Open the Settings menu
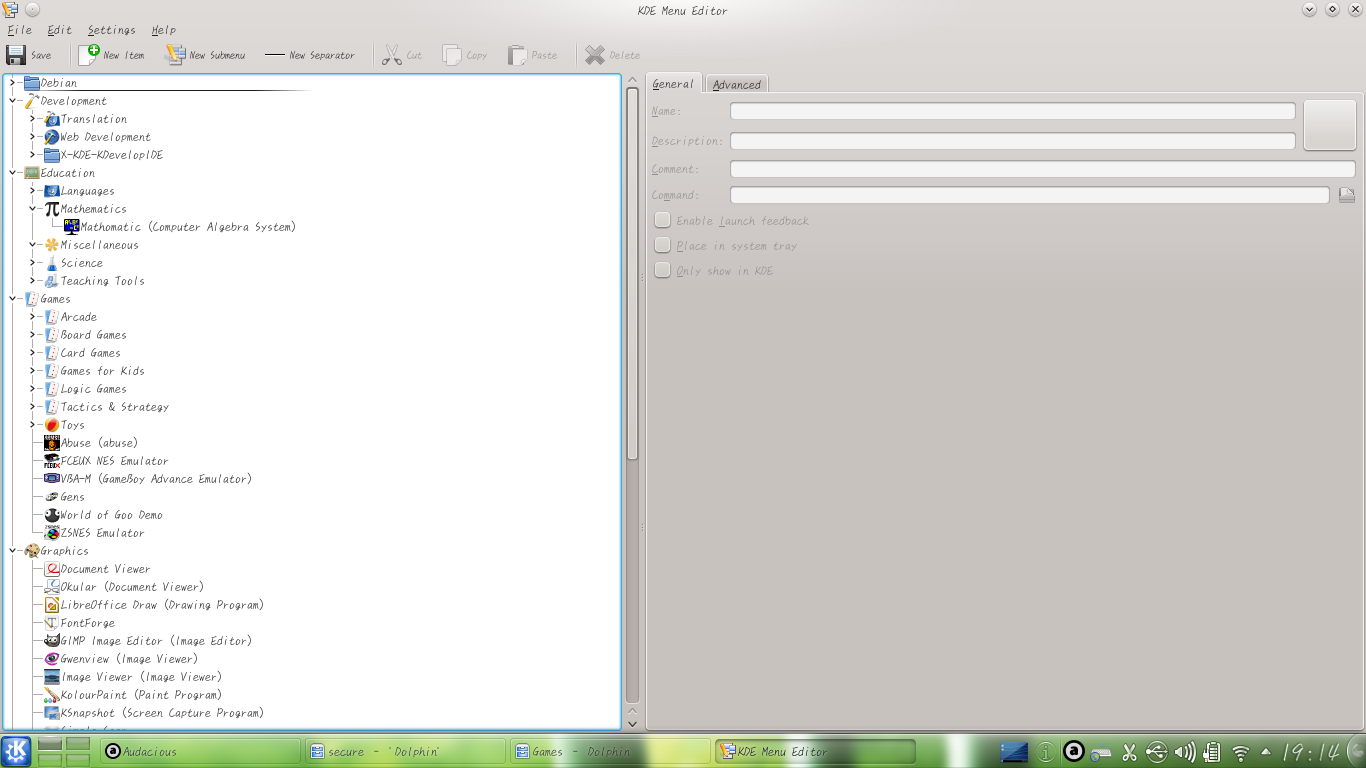The width and height of the screenshot is (1366, 768). click(x=111, y=30)
